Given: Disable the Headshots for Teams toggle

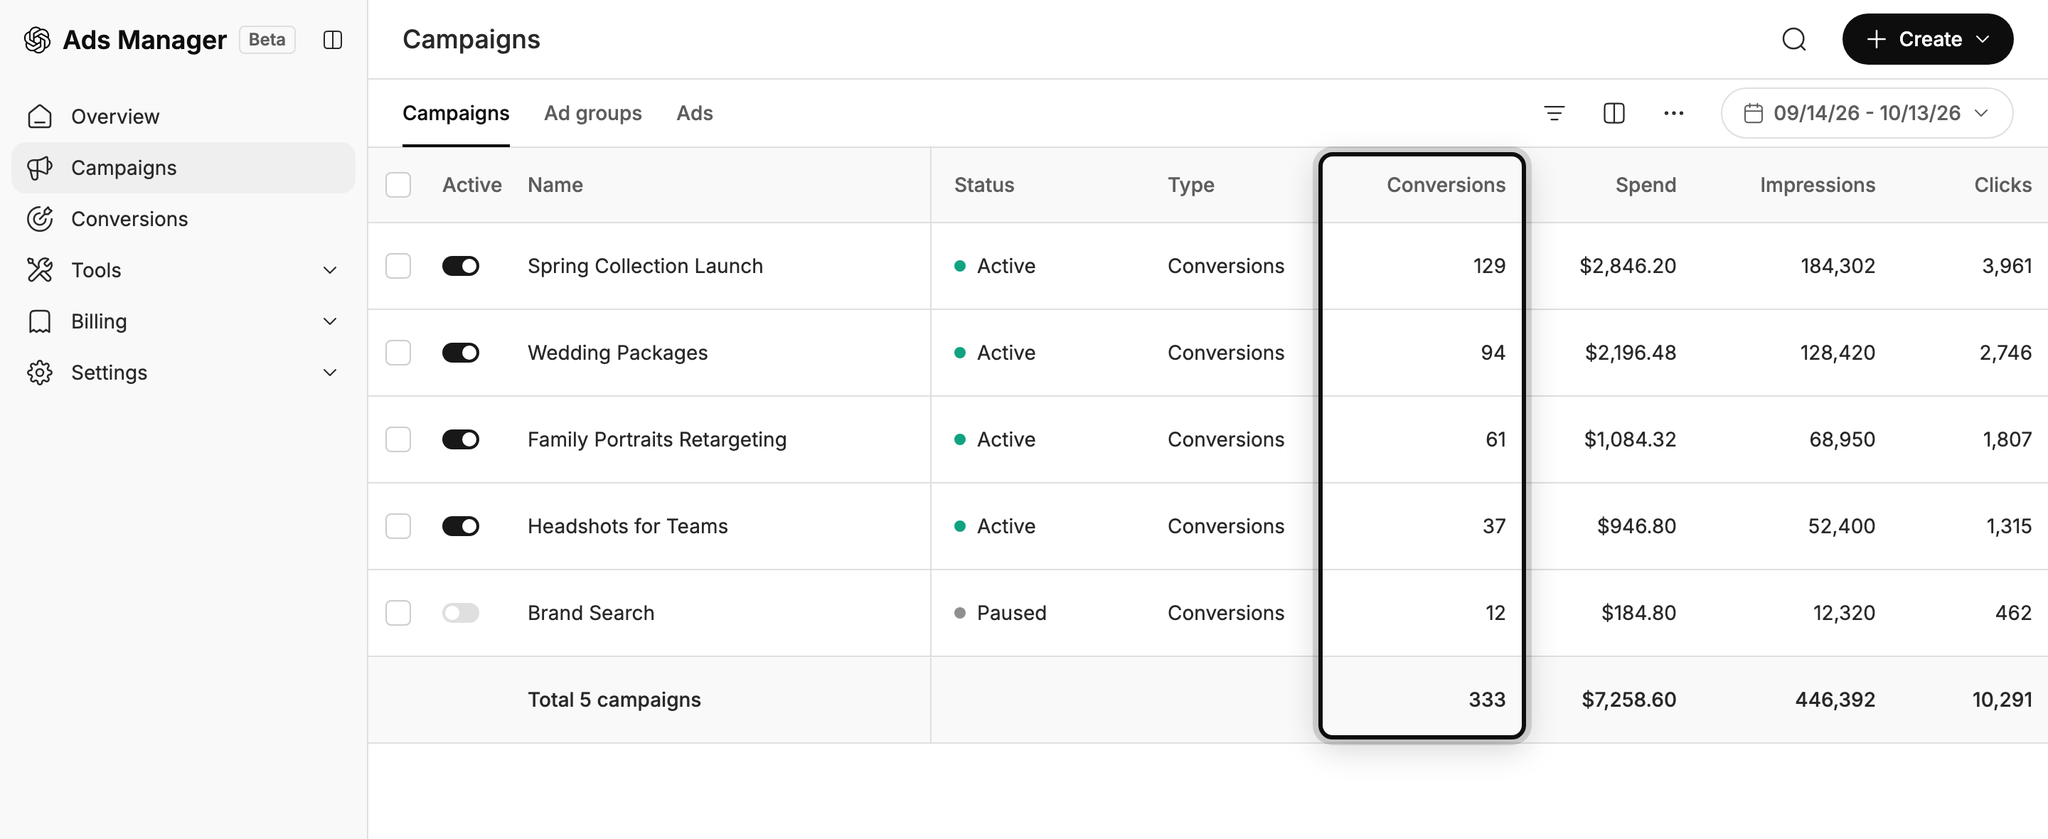Looking at the screenshot, I should pos(461,526).
